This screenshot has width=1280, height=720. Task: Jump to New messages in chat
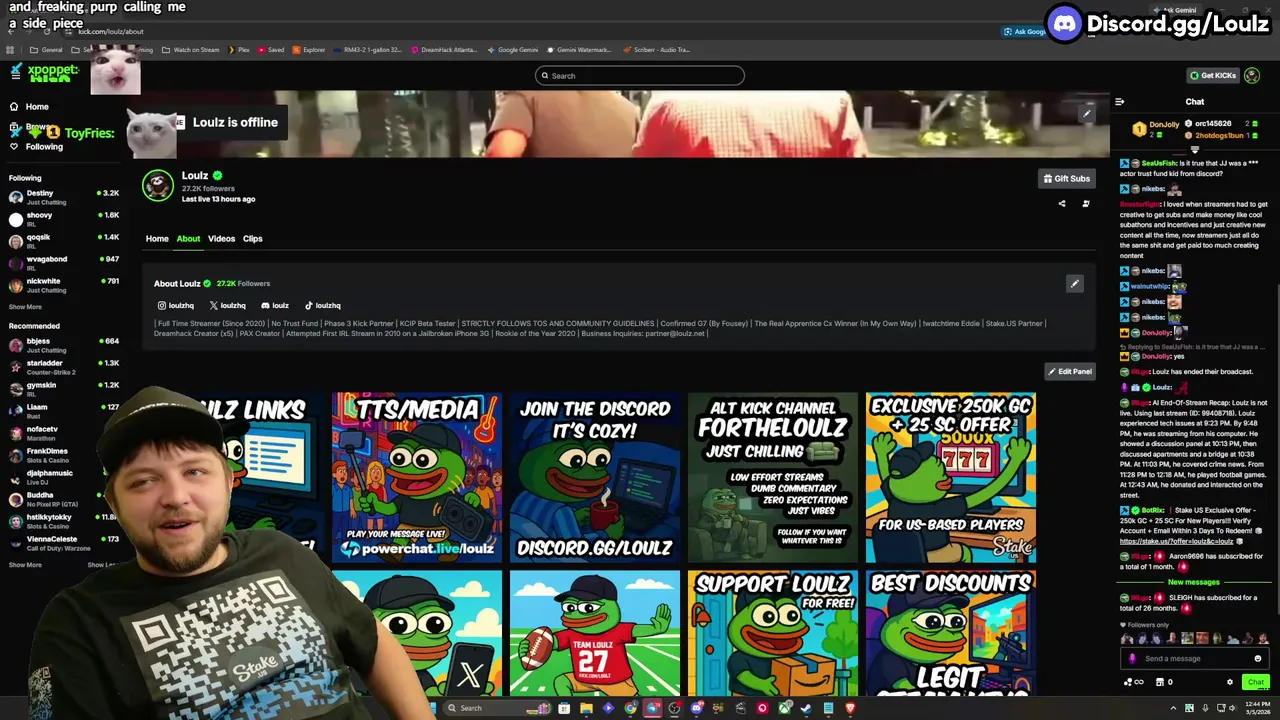click(x=1193, y=582)
